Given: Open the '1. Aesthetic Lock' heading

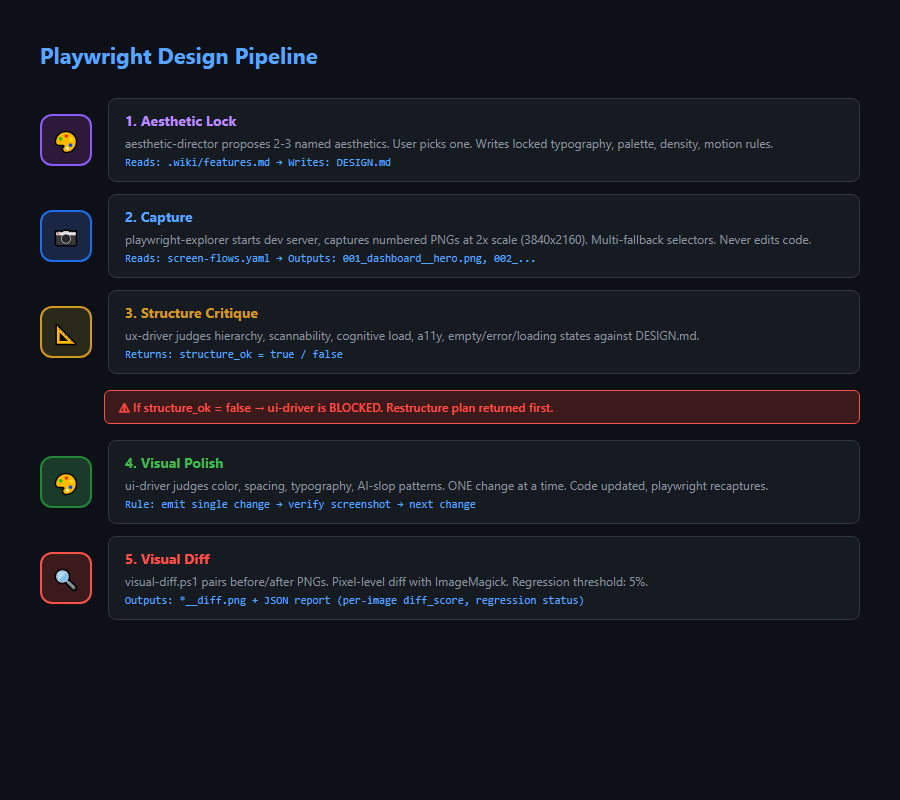Looking at the screenshot, I should (181, 121).
